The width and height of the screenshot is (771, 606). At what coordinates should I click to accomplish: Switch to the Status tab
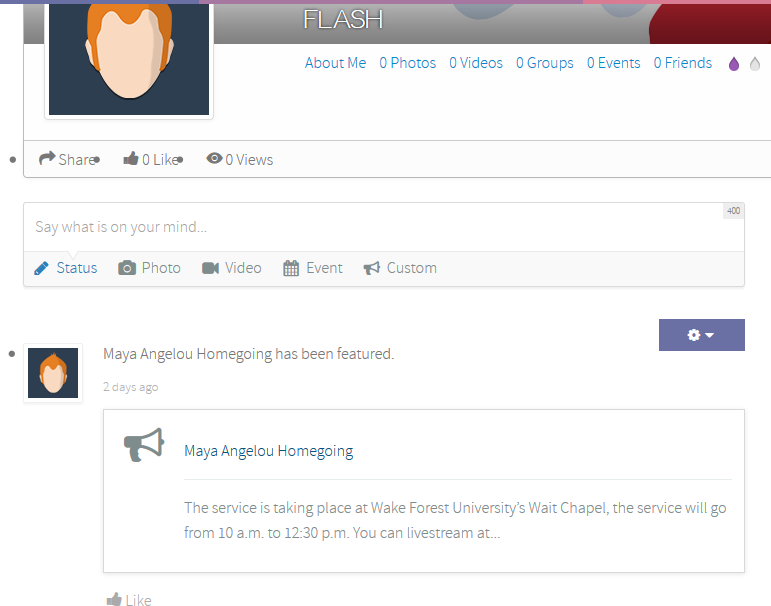[x=66, y=268]
